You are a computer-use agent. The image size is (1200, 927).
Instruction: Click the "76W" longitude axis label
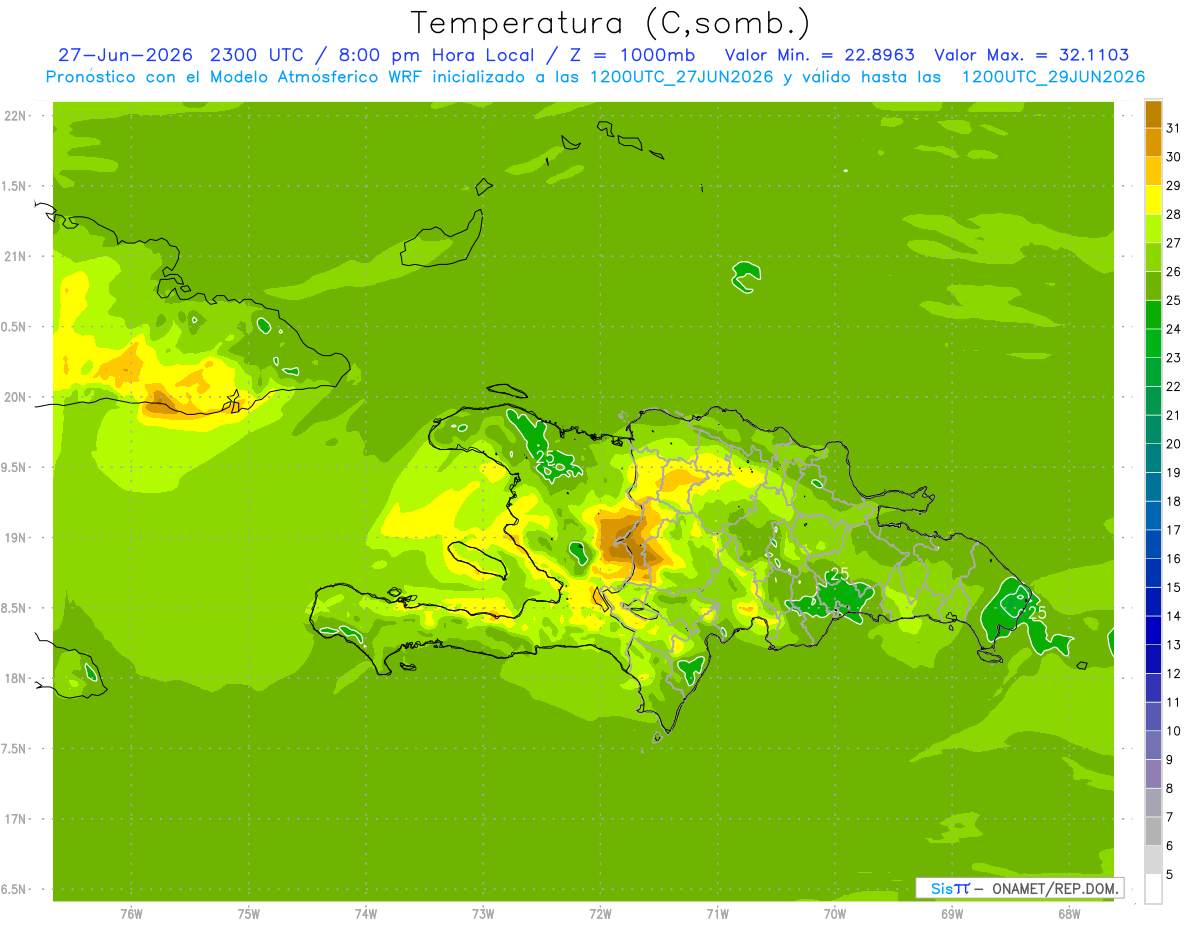(131, 913)
